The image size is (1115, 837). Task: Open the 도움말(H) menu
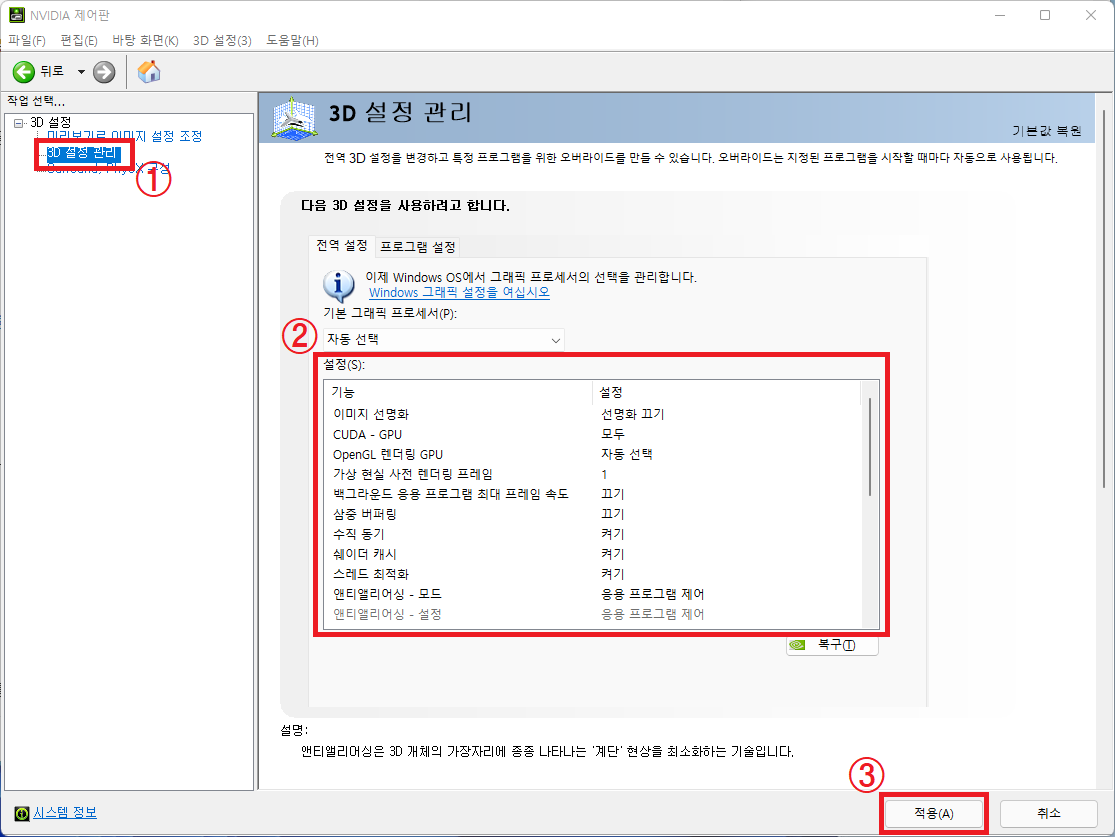pos(292,41)
